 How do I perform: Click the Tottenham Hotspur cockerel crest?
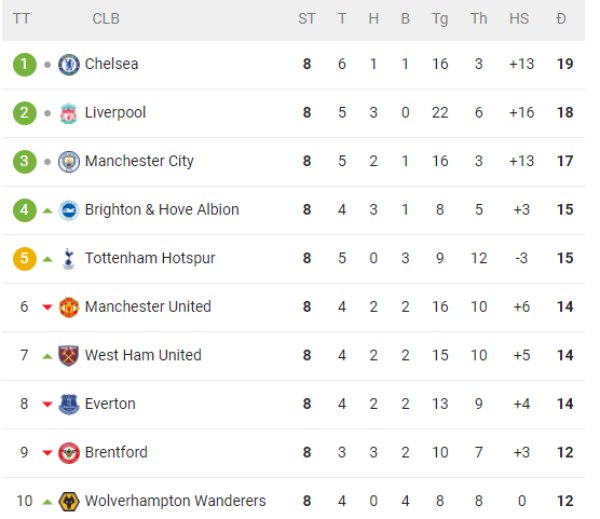68,259
